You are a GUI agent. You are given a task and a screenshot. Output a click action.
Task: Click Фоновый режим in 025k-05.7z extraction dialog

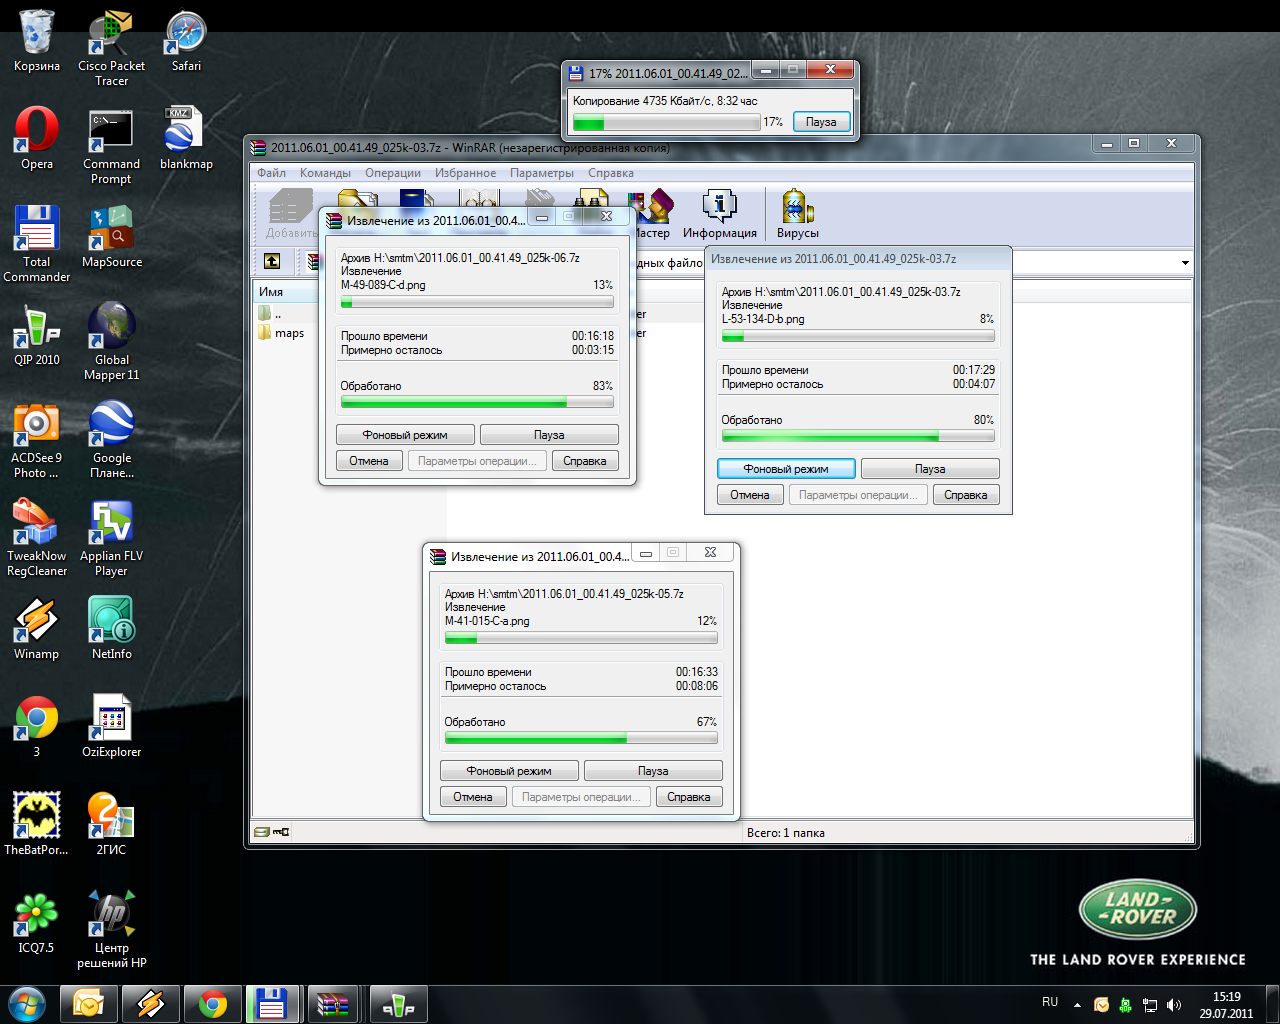(x=509, y=771)
